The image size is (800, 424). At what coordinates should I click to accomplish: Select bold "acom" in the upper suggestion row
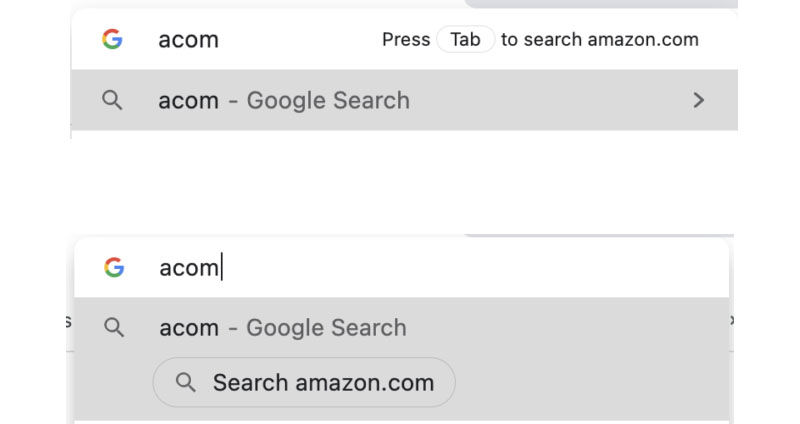tap(188, 100)
